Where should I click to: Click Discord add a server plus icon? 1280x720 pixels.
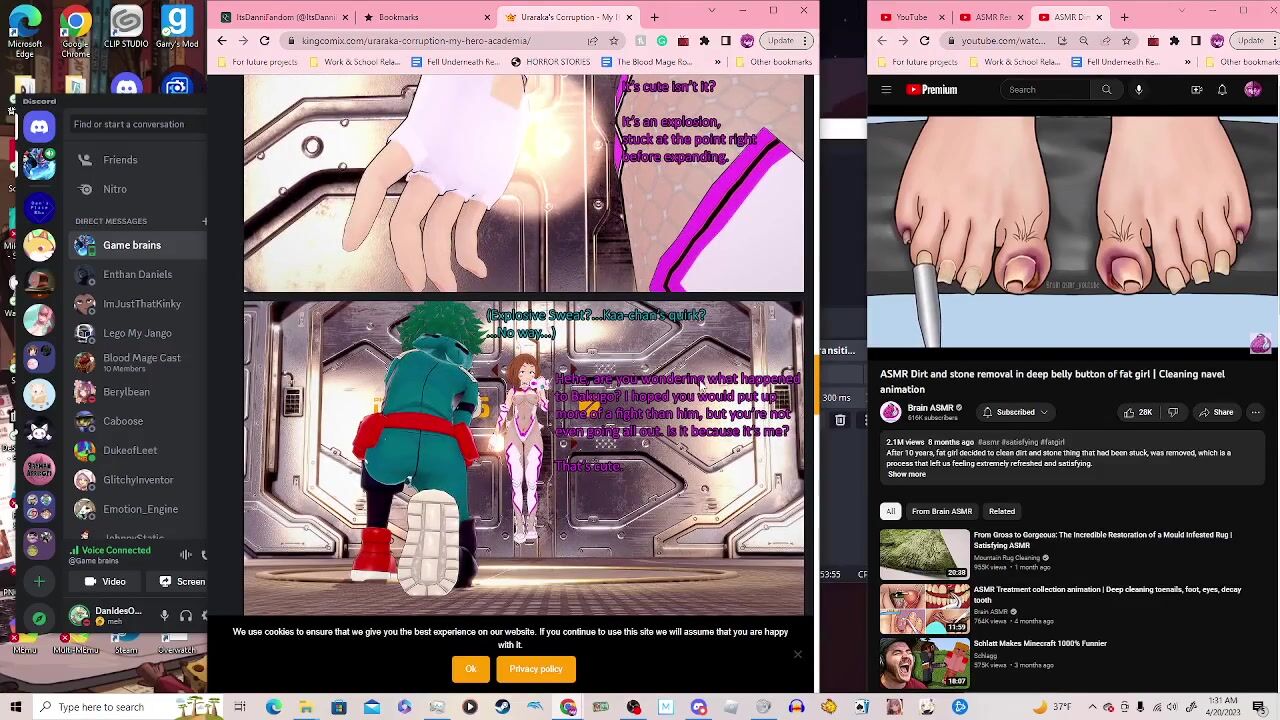(39, 581)
